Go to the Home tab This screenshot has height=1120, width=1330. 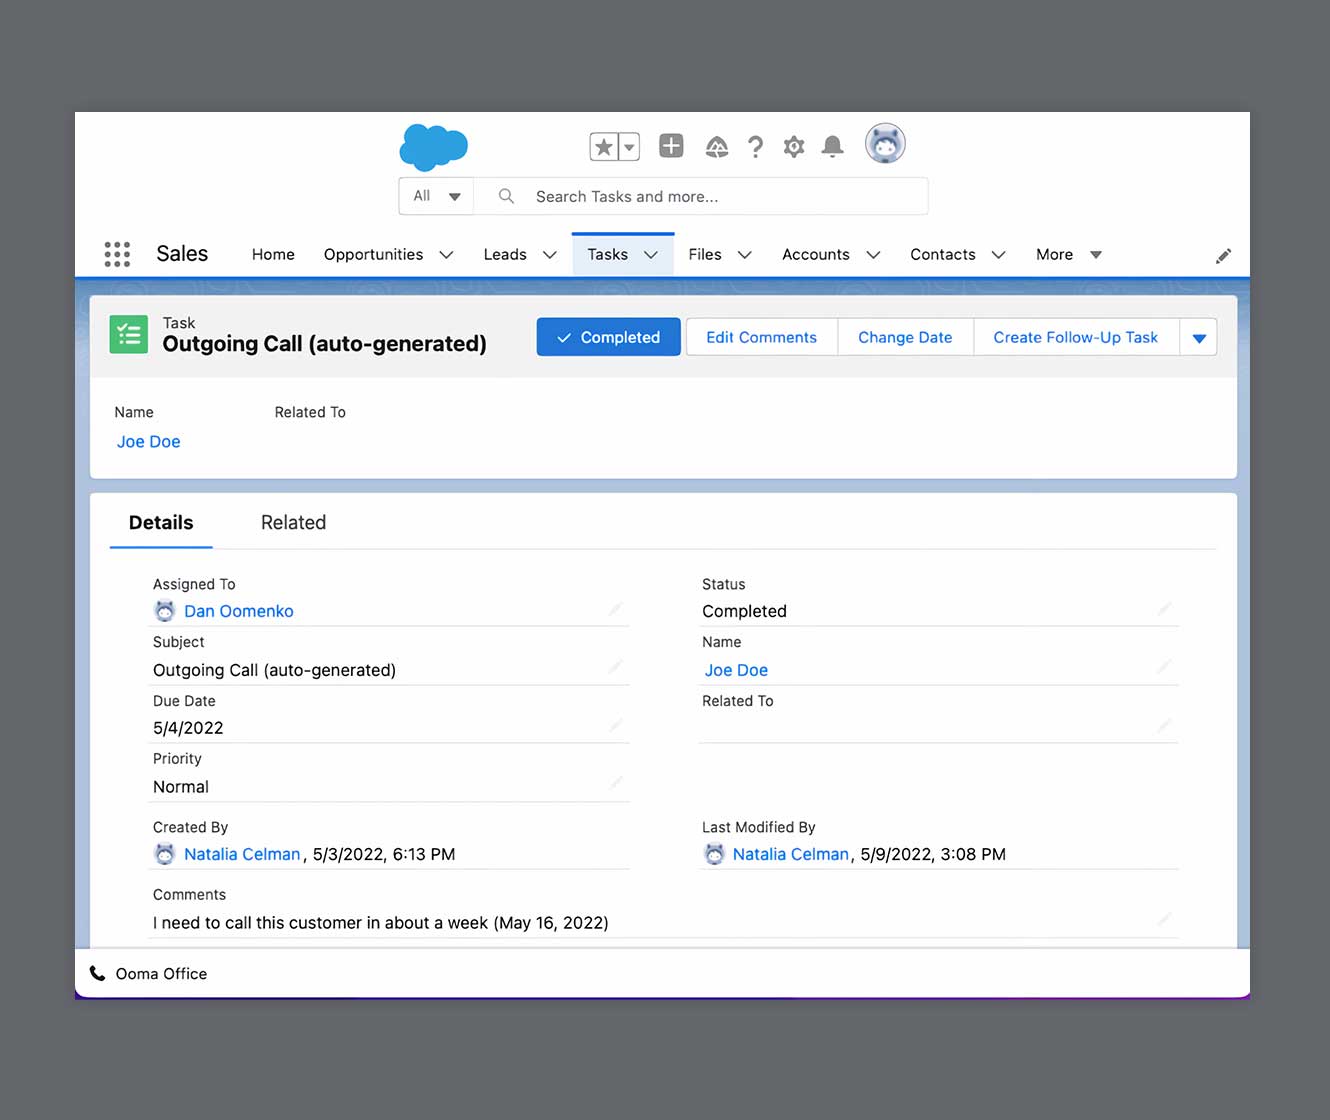pos(273,254)
